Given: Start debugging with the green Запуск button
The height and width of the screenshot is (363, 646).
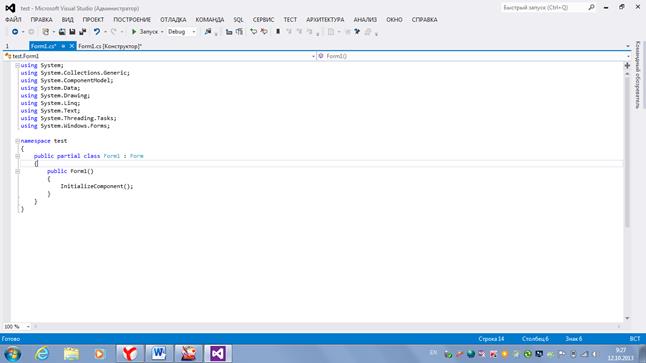Looking at the screenshot, I should (x=145, y=32).
